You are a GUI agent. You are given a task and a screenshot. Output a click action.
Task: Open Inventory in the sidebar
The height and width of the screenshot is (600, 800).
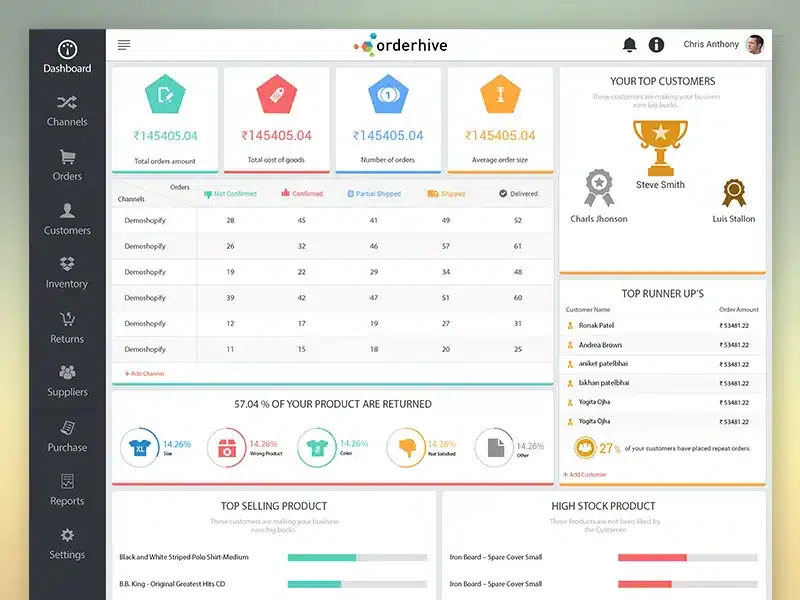click(67, 273)
